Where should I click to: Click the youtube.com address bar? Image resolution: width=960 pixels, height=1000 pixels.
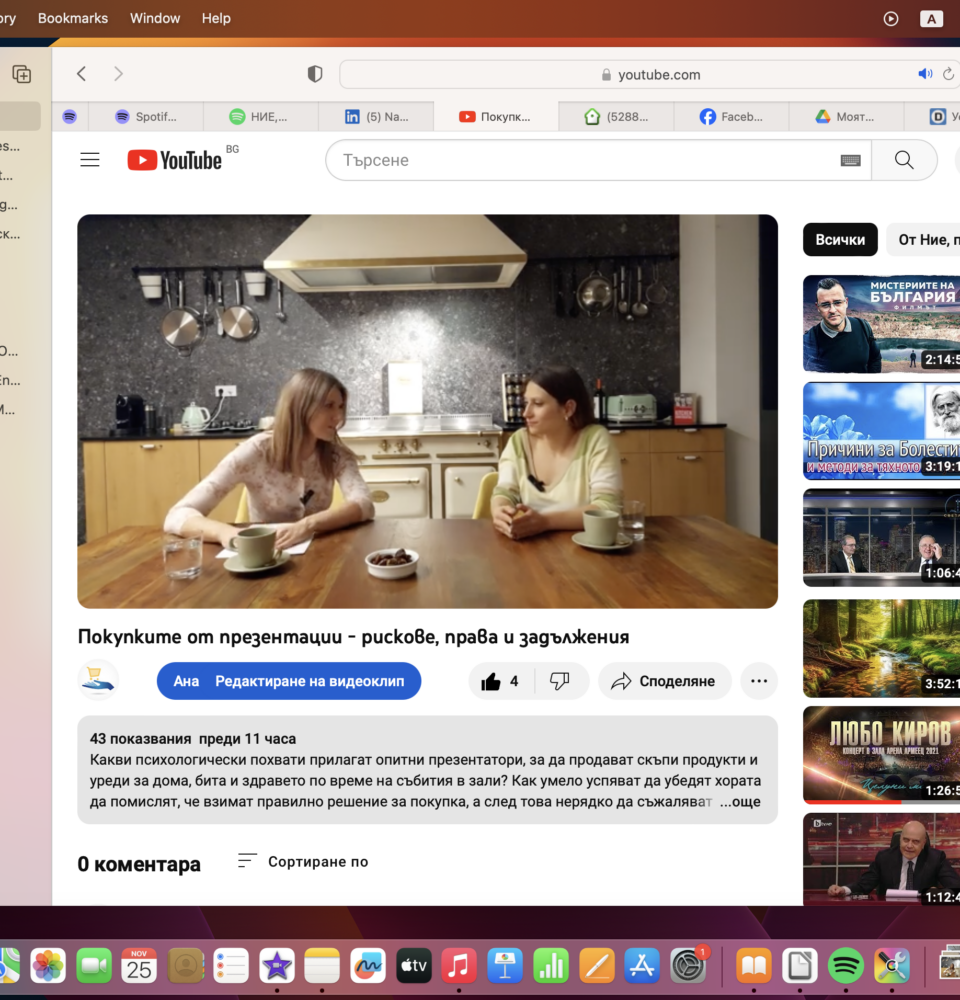650,75
